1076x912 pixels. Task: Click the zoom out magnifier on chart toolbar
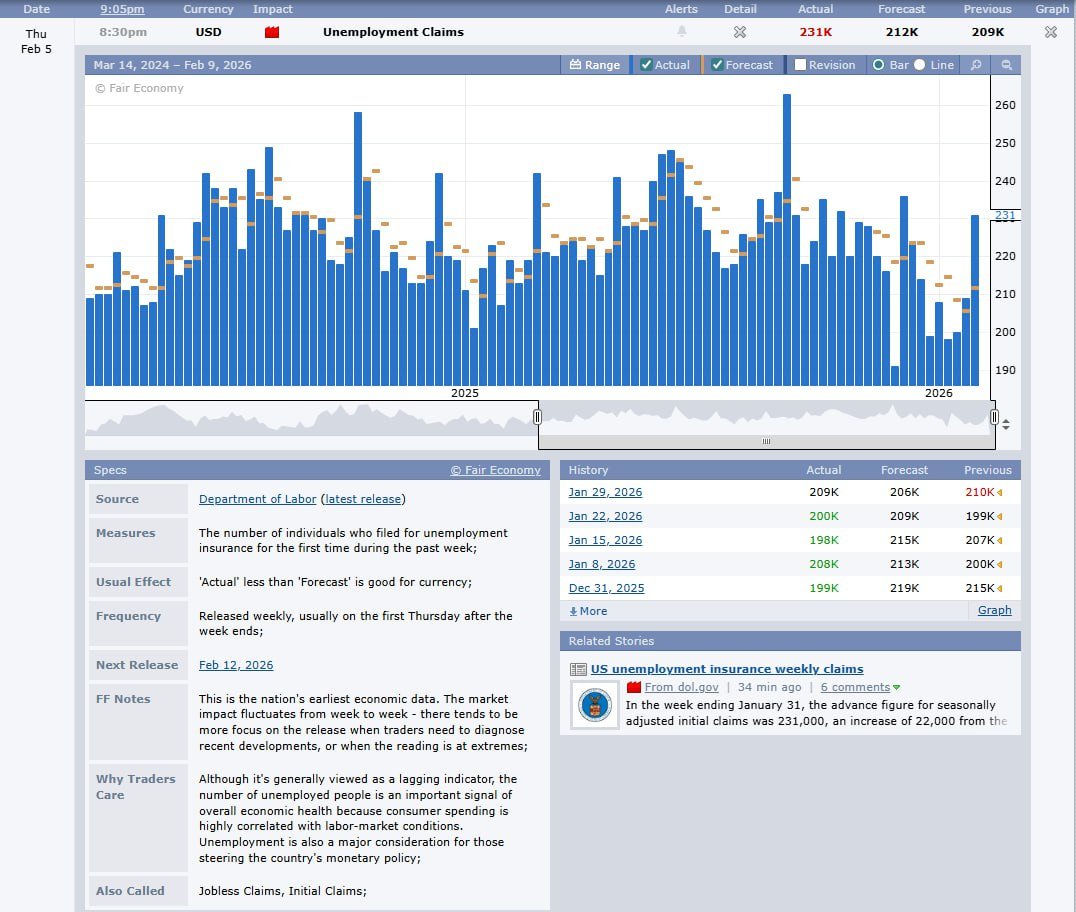click(1006, 65)
